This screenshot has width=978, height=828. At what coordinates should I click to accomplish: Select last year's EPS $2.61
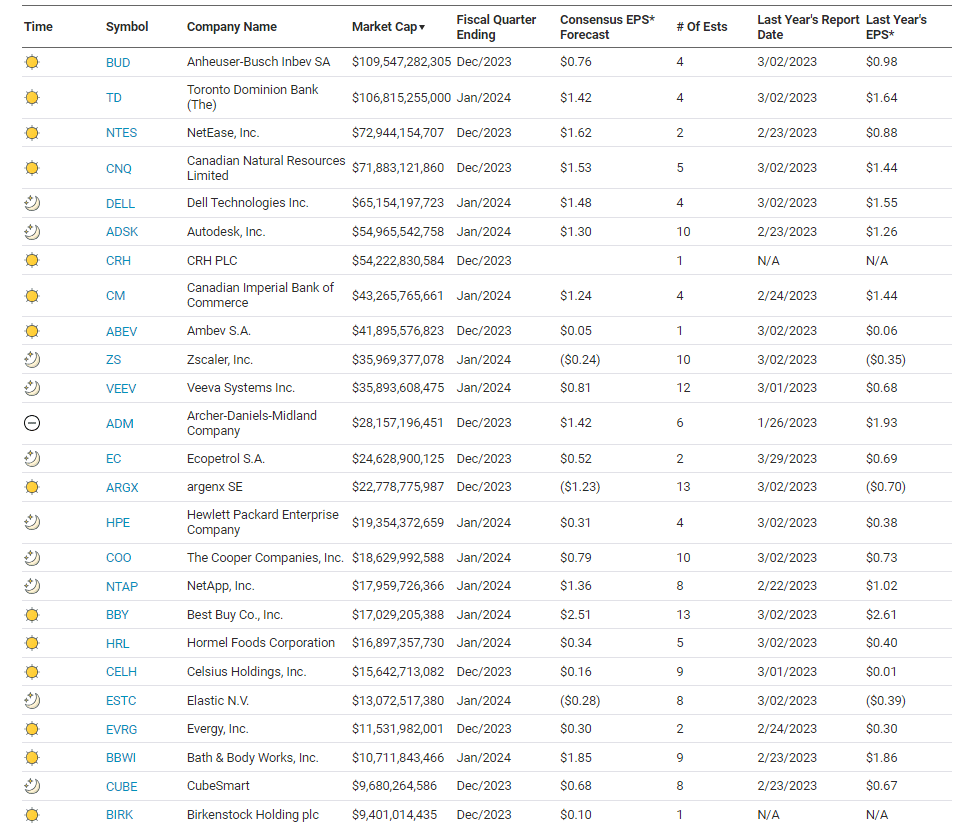881,615
